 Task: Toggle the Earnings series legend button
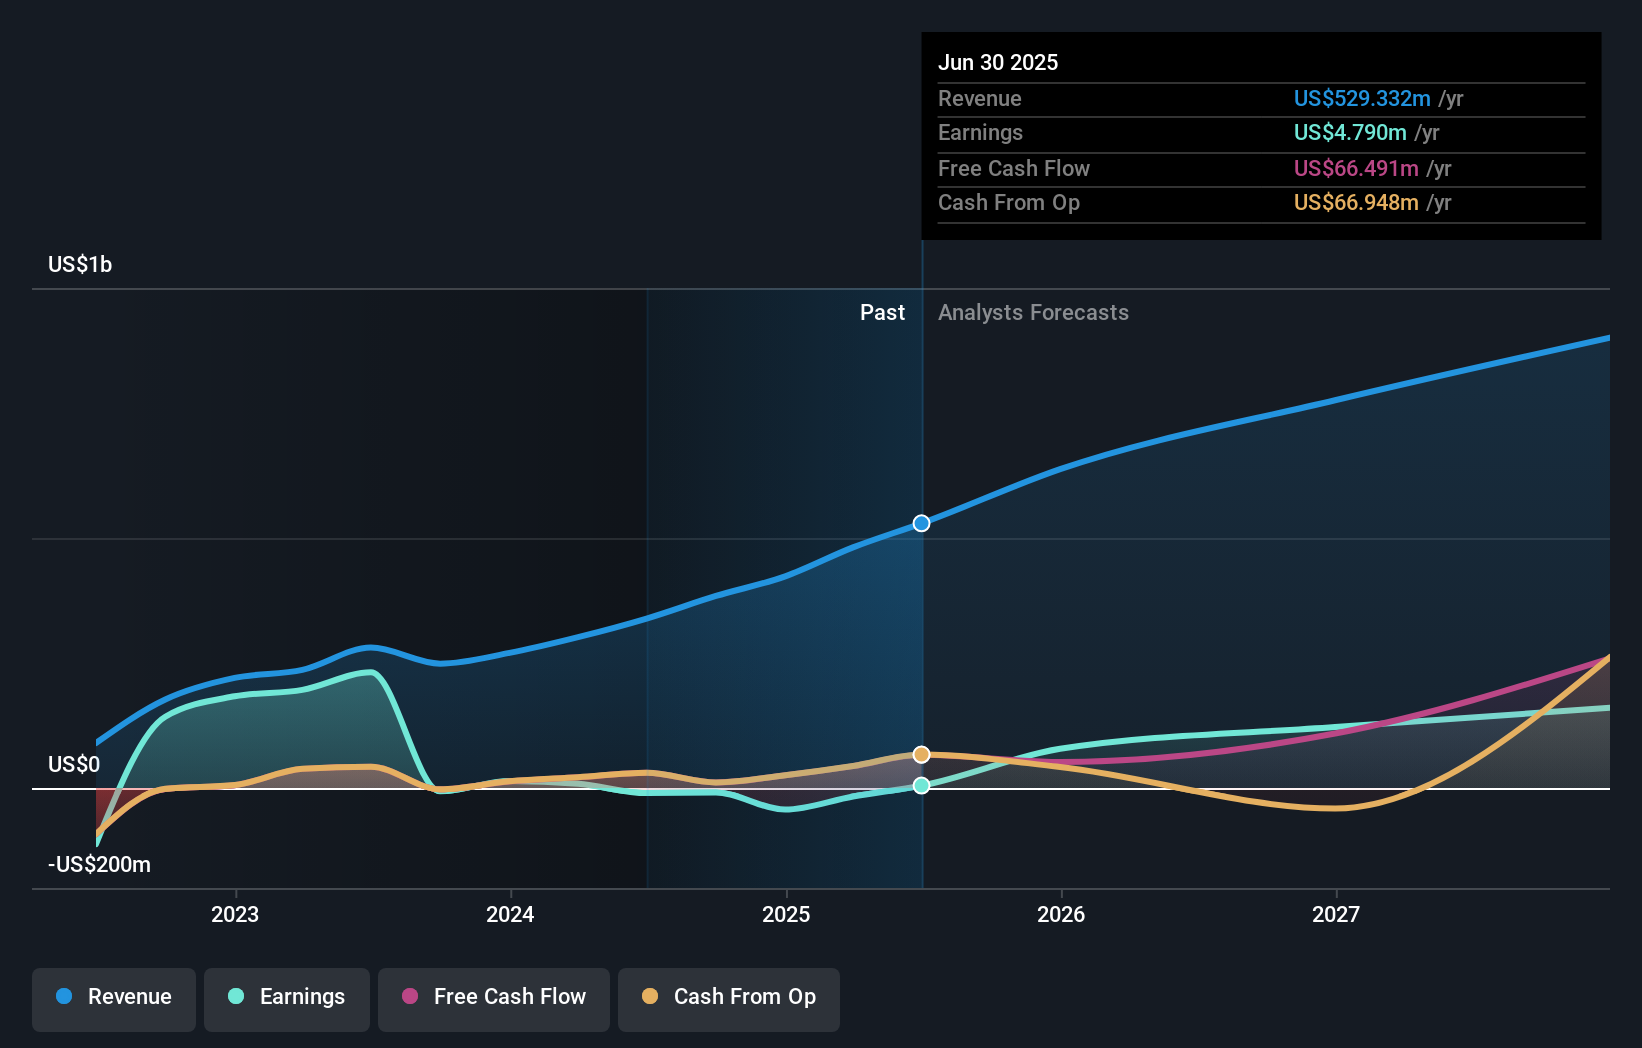(x=287, y=998)
